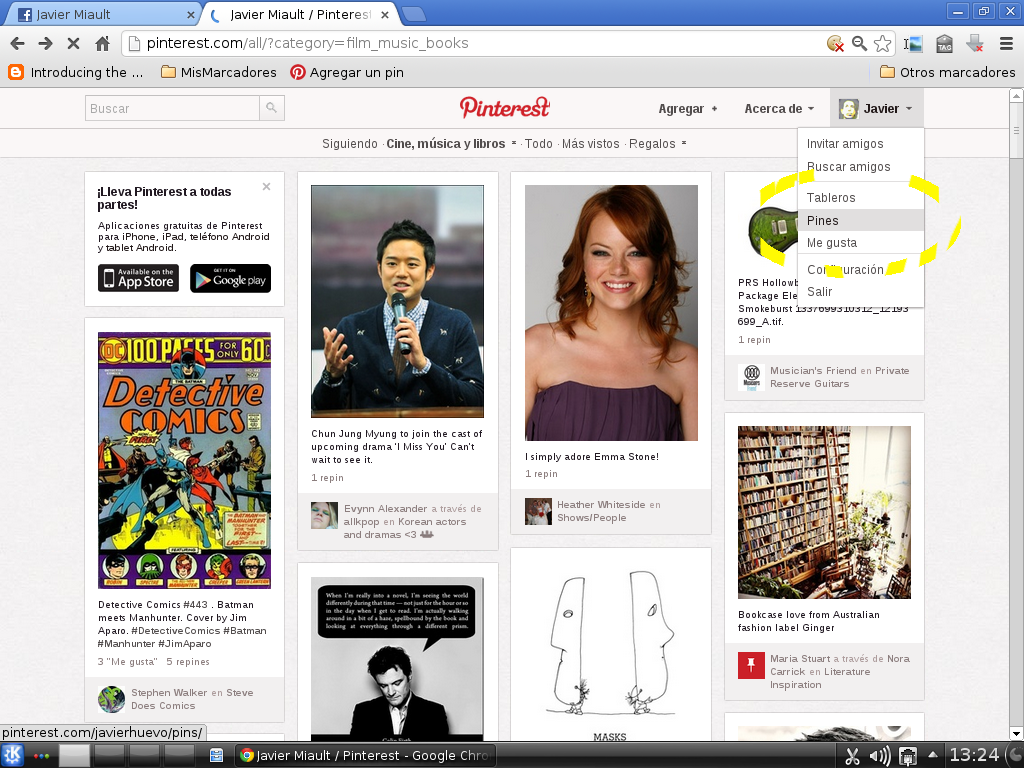Click Evynn Alexander's avatar
The height and width of the screenshot is (768, 1024).
pos(325,515)
